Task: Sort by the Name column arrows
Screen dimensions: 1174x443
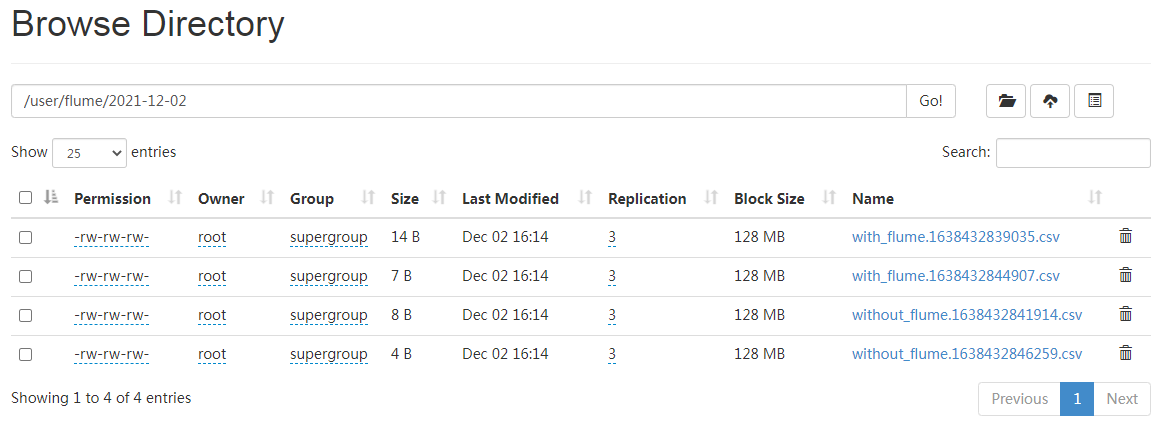Action: click(x=1095, y=198)
